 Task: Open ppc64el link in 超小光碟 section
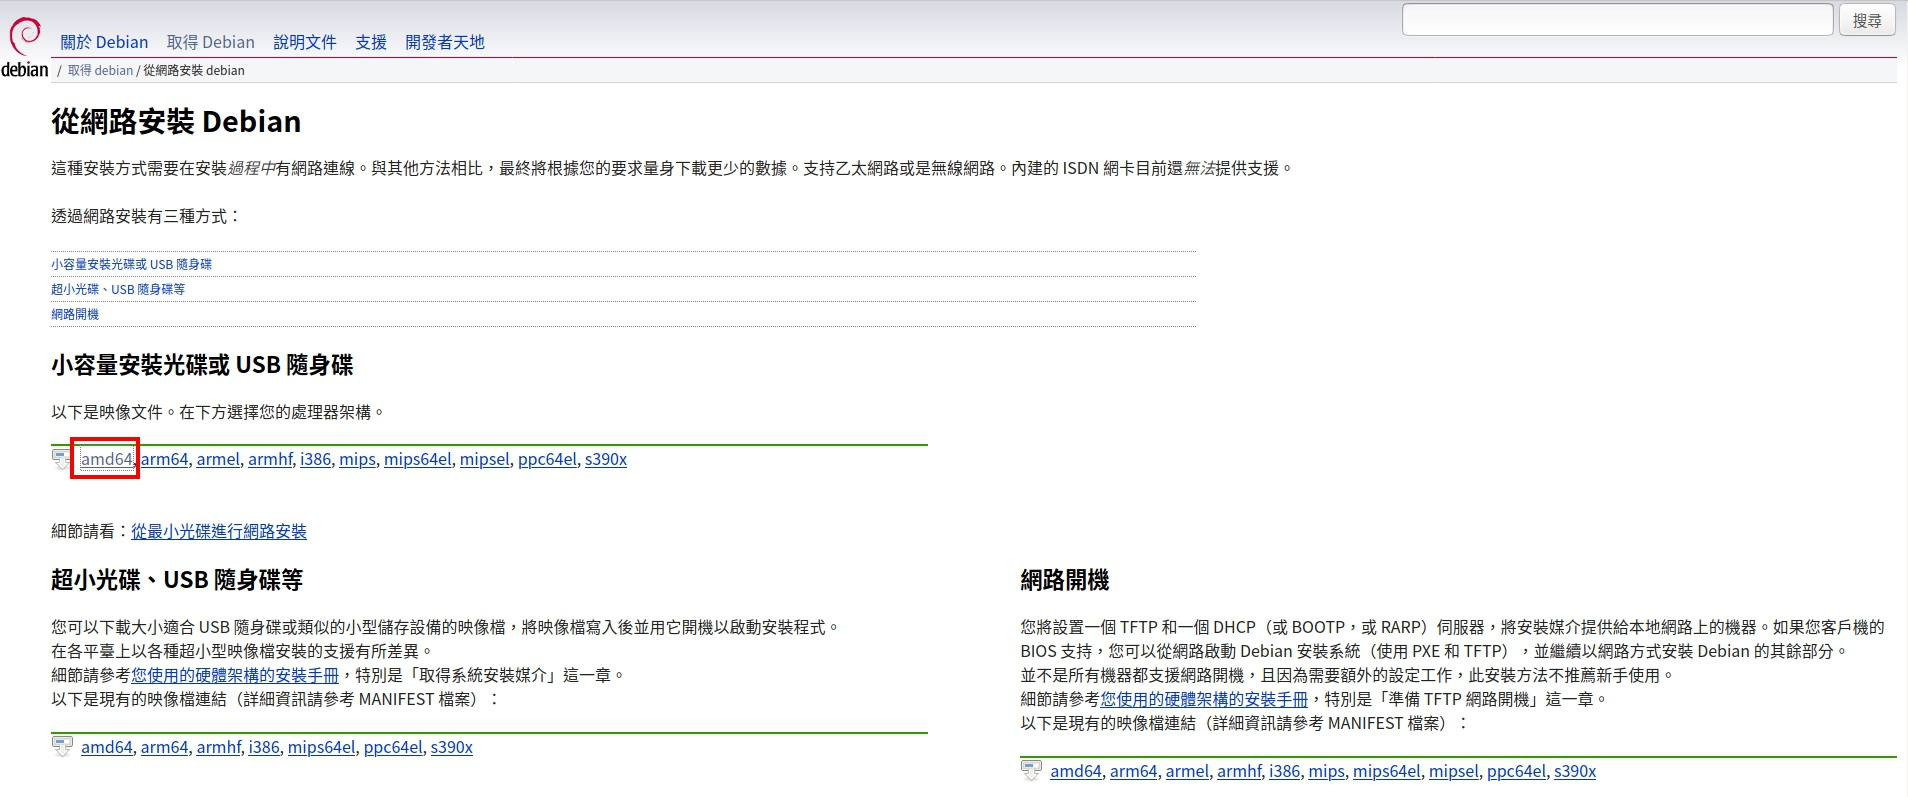(x=393, y=747)
